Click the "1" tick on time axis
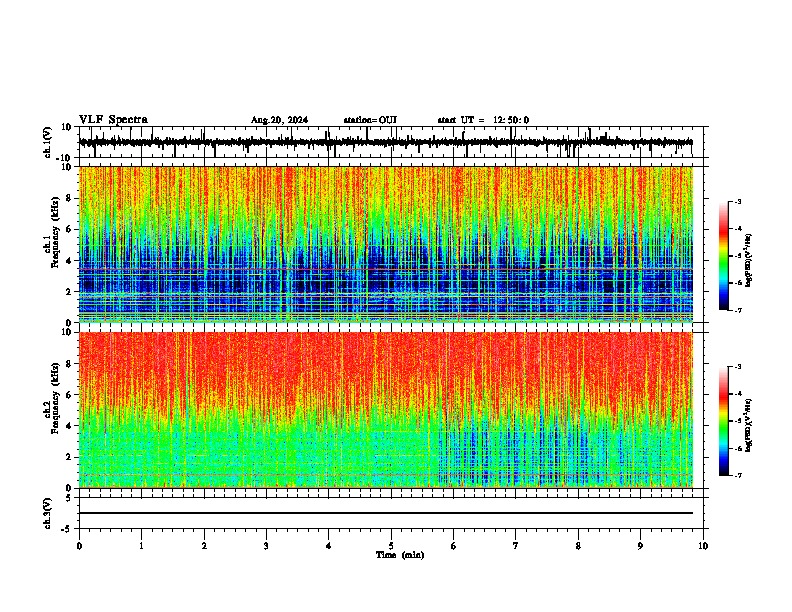 pos(141,546)
